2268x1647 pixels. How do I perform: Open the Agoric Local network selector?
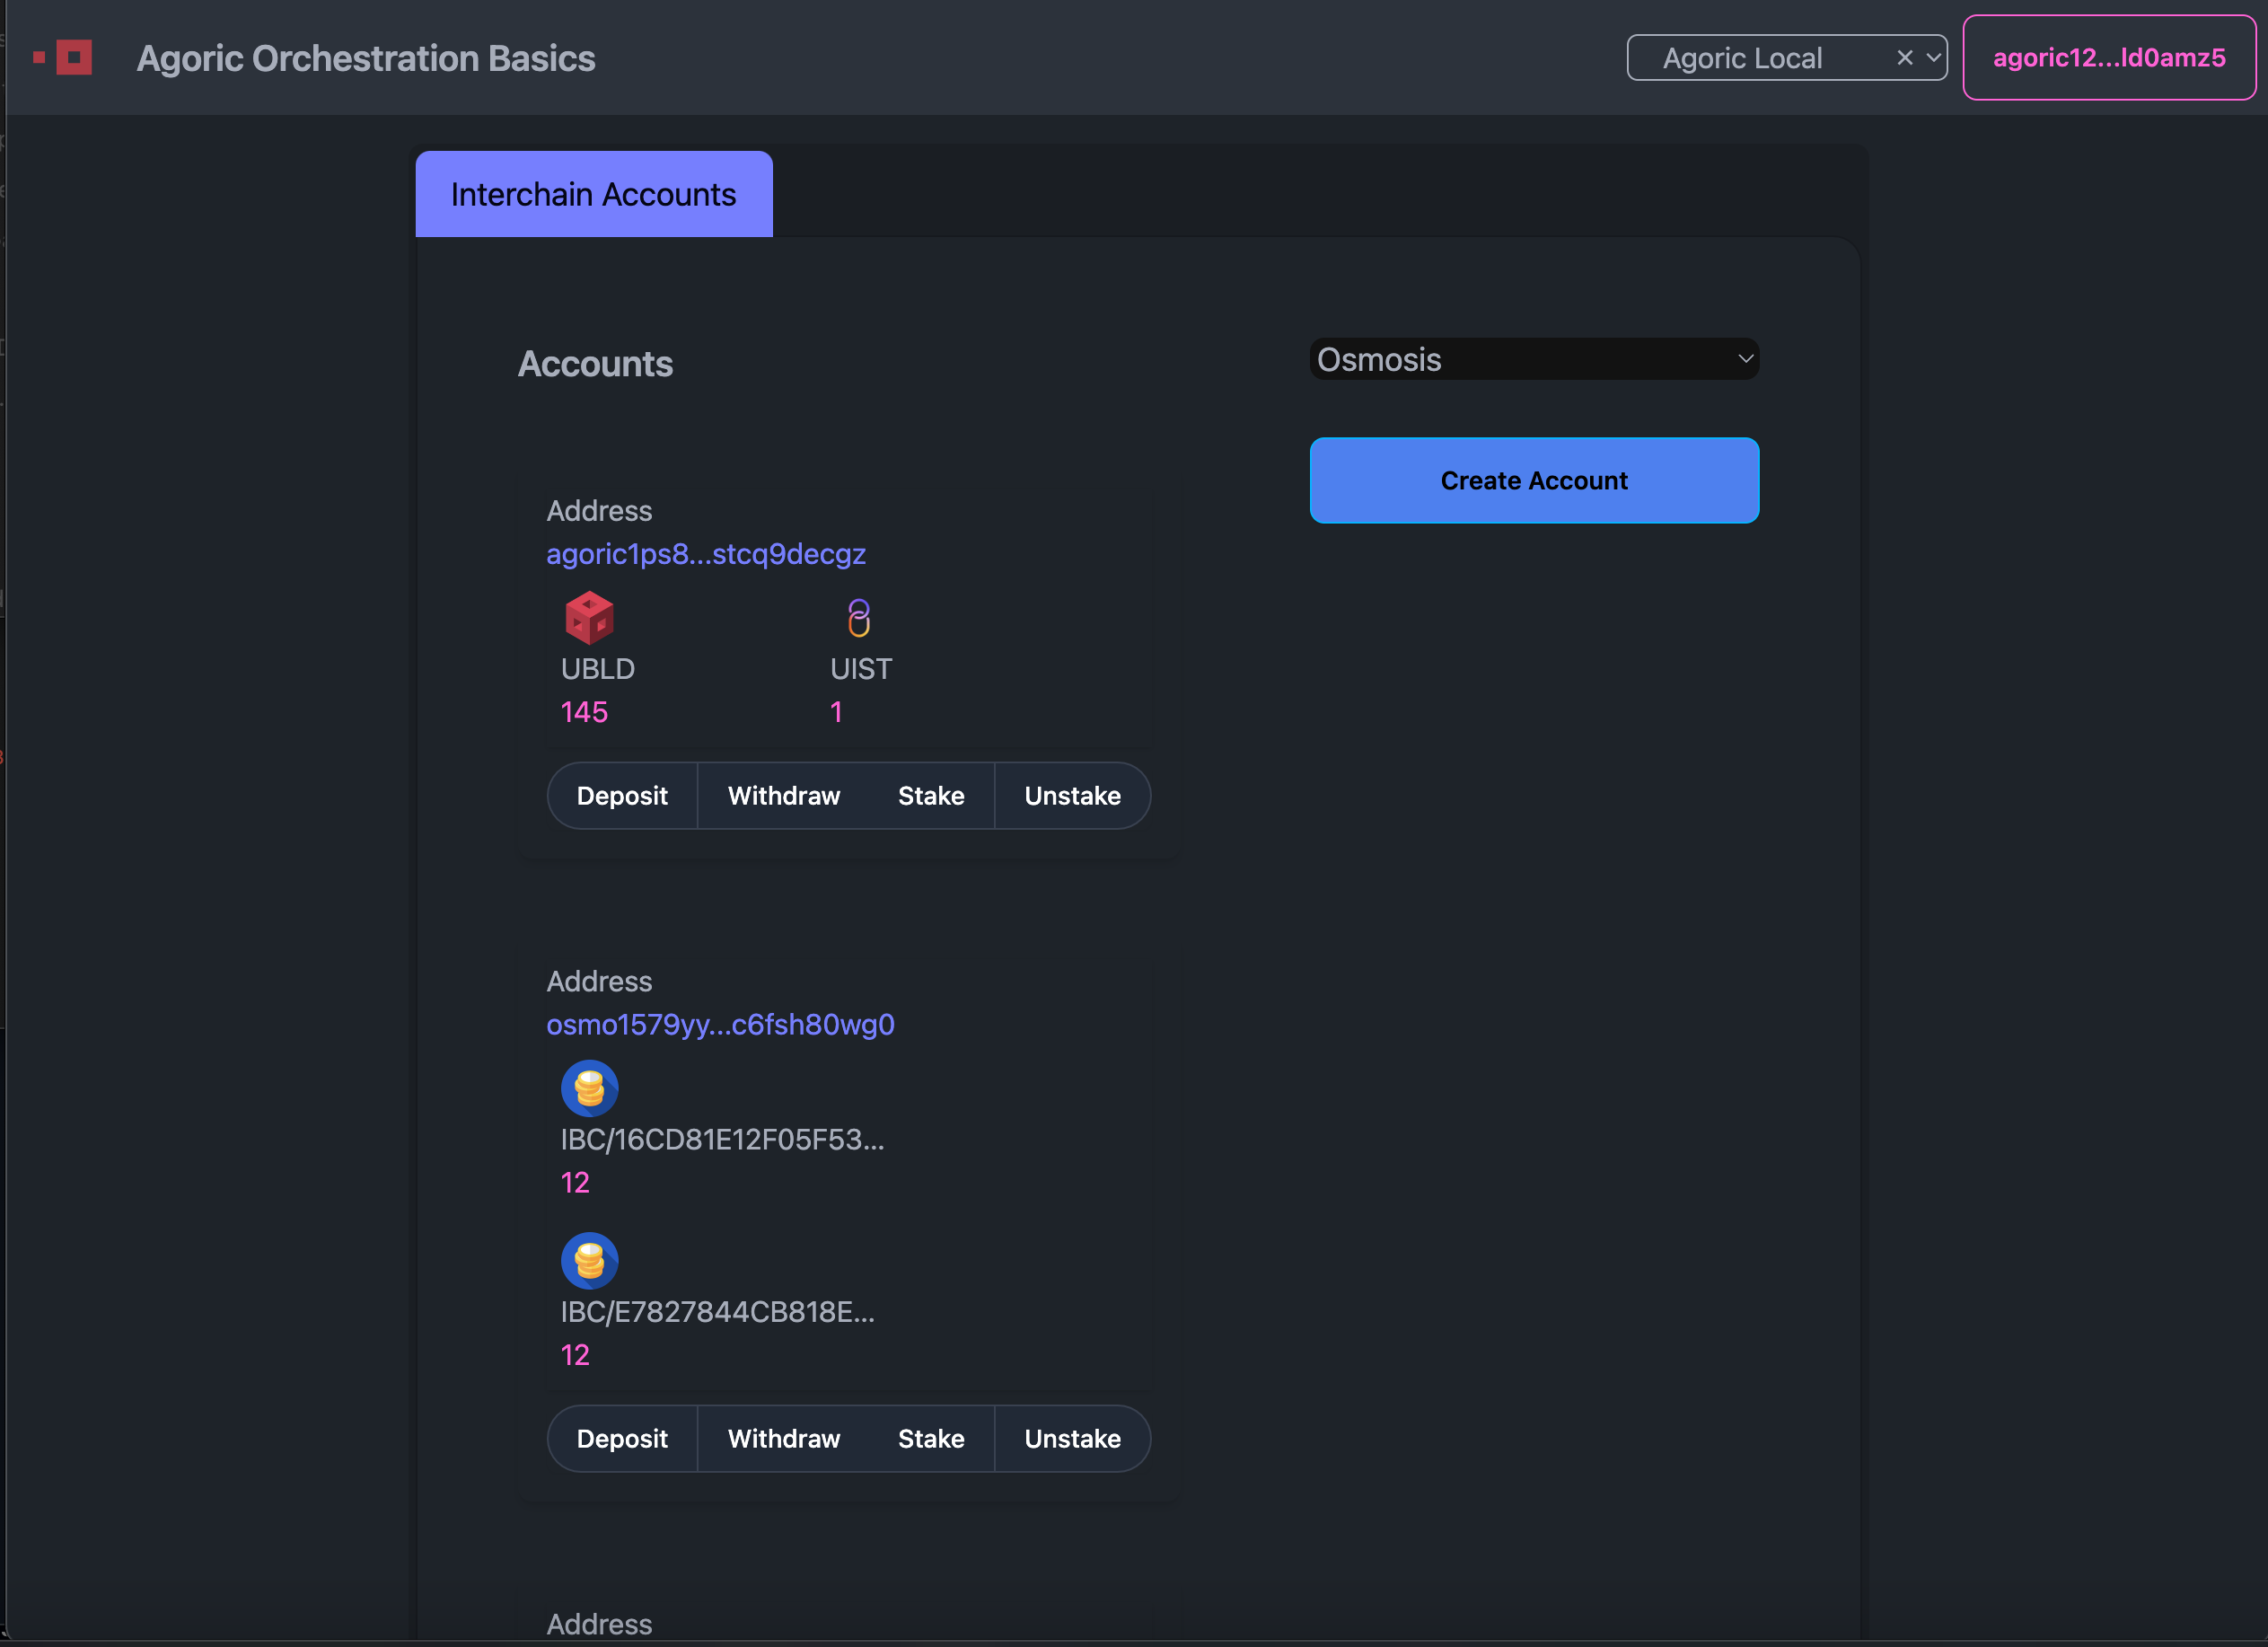click(1742, 58)
